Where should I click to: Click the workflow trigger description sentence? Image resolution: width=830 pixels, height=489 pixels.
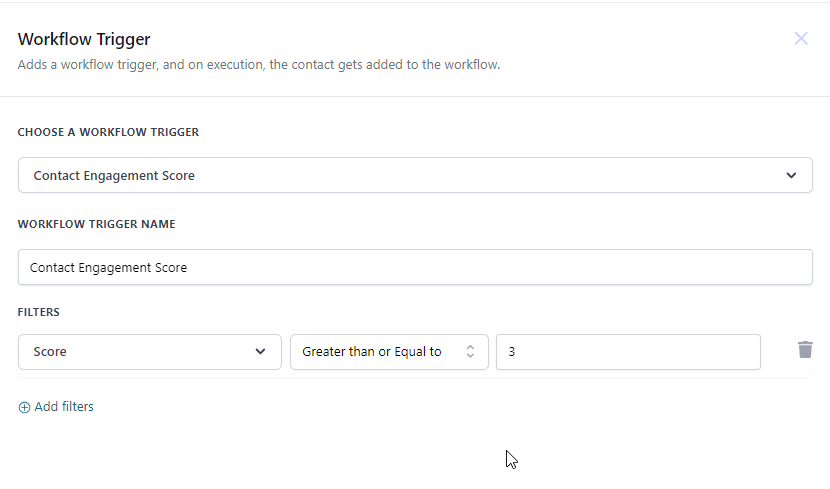pyautogui.click(x=259, y=65)
